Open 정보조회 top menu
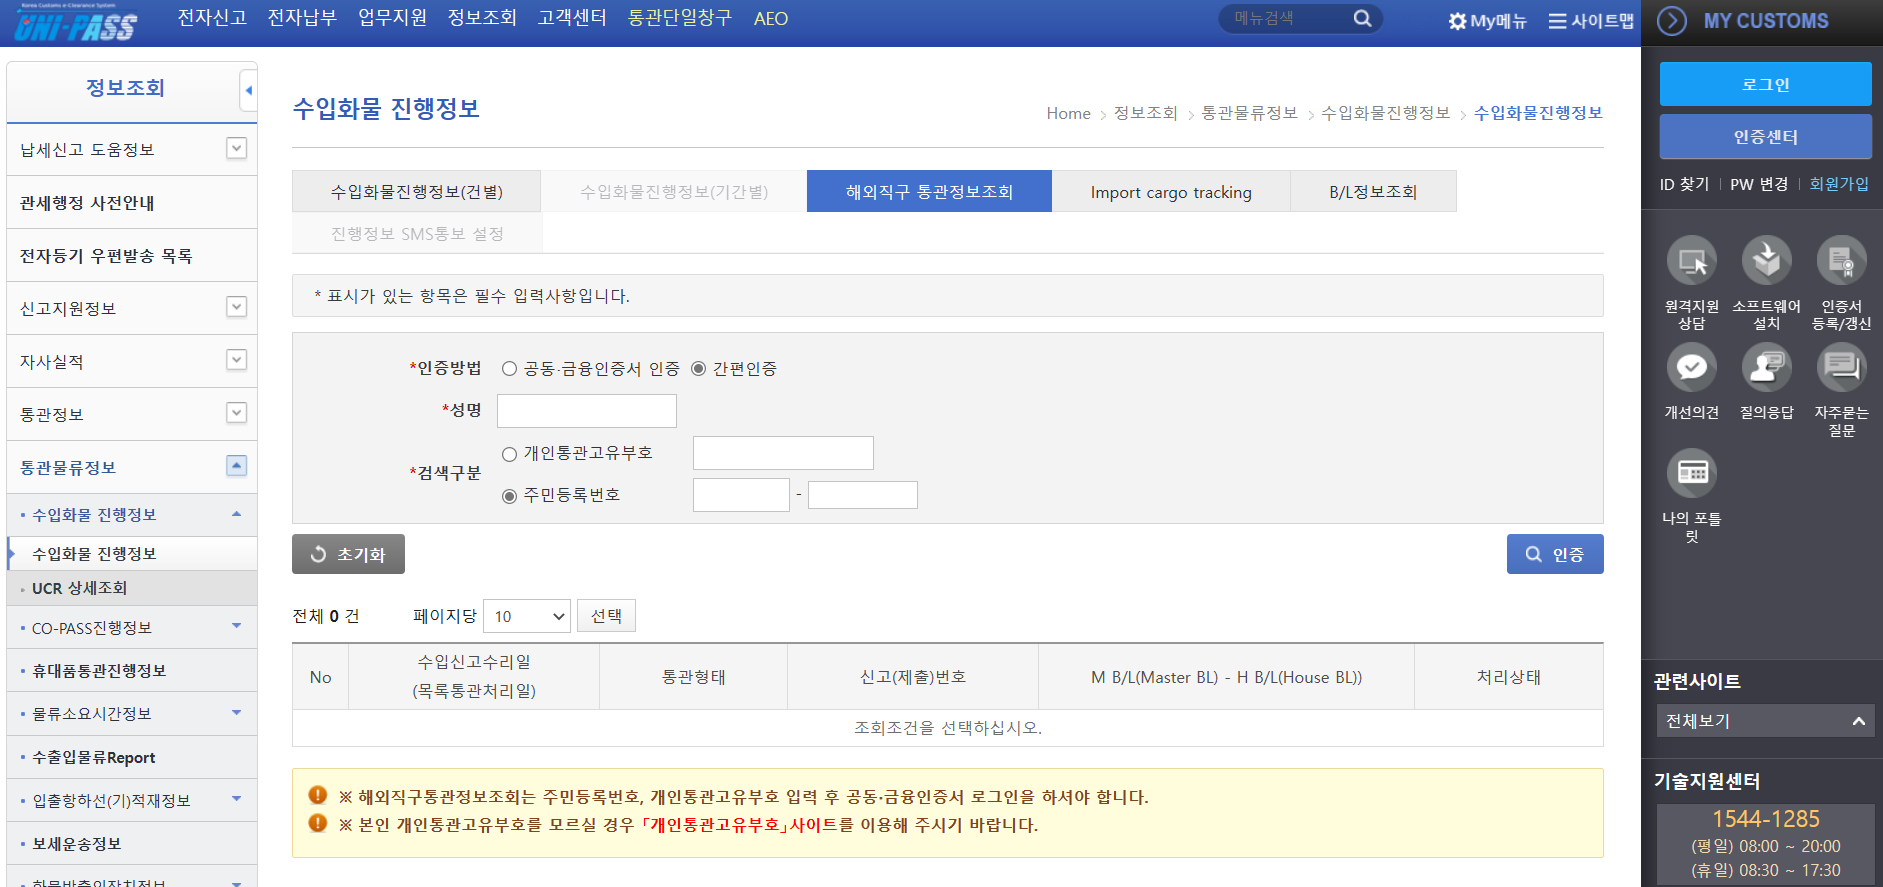This screenshot has width=1883, height=887. pos(482,18)
